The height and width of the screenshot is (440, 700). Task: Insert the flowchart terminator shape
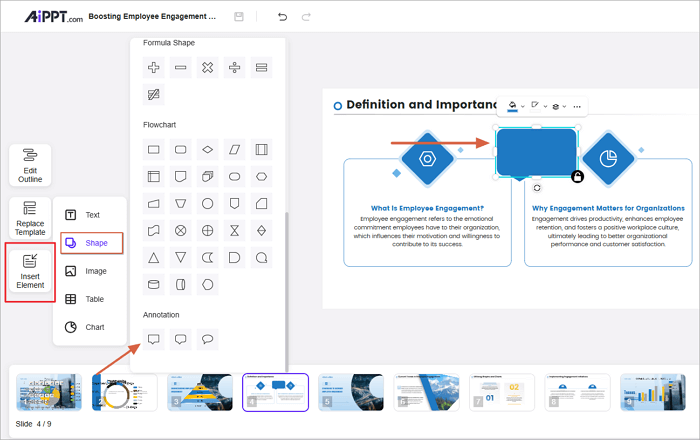234,177
